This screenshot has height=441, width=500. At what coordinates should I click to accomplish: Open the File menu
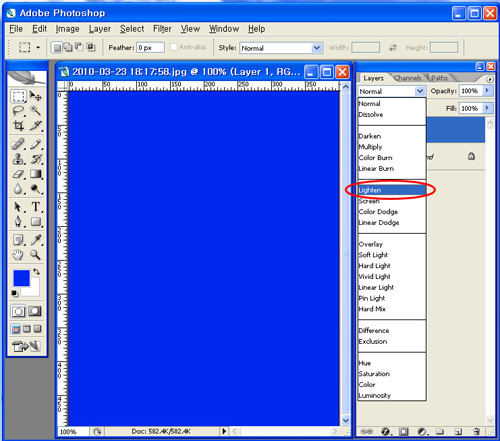pyautogui.click(x=16, y=29)
